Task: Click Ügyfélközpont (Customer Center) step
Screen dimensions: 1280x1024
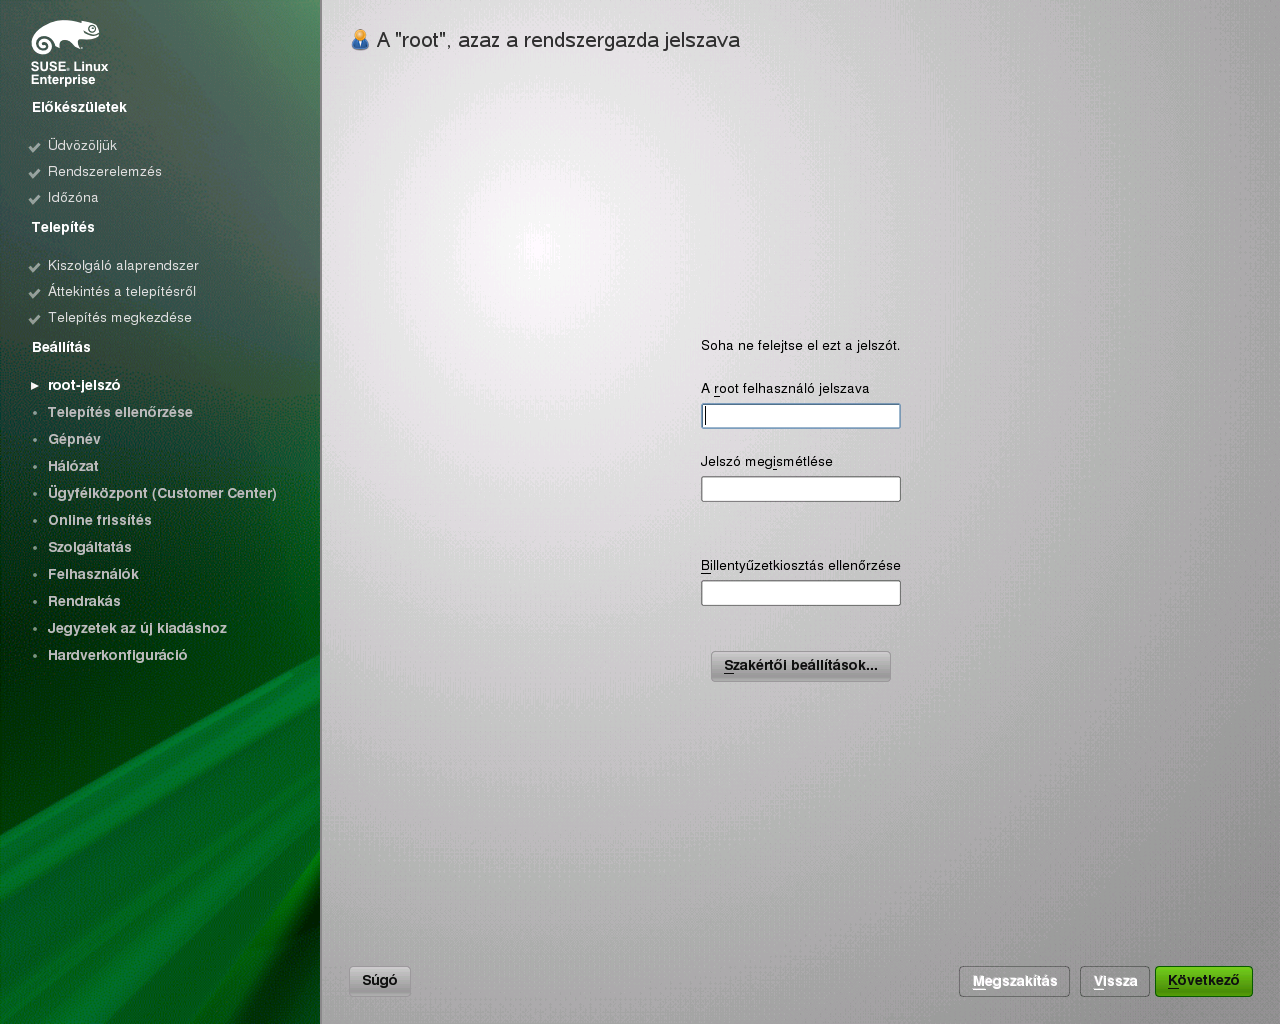Action: click(162, 493)
